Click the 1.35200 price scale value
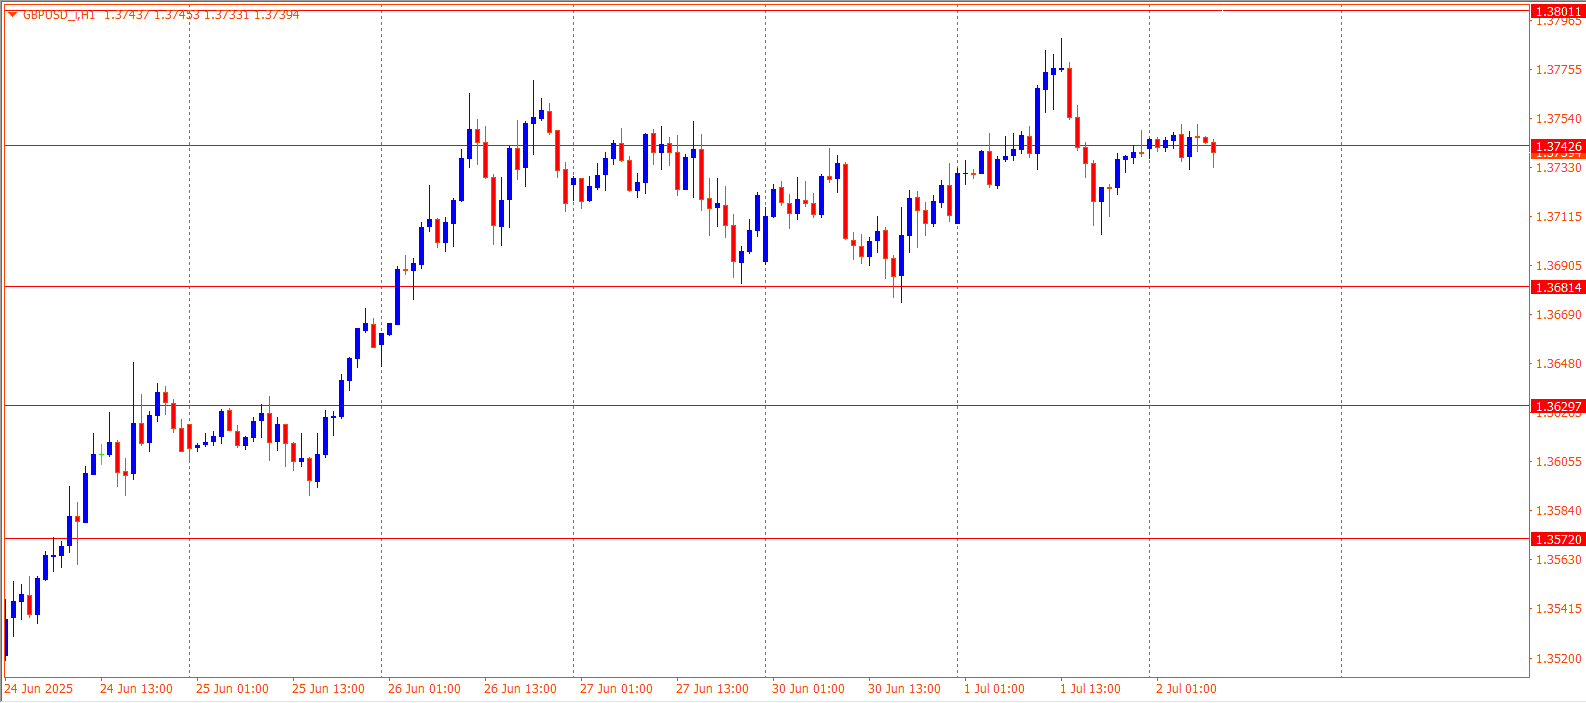 (1559, 659)
